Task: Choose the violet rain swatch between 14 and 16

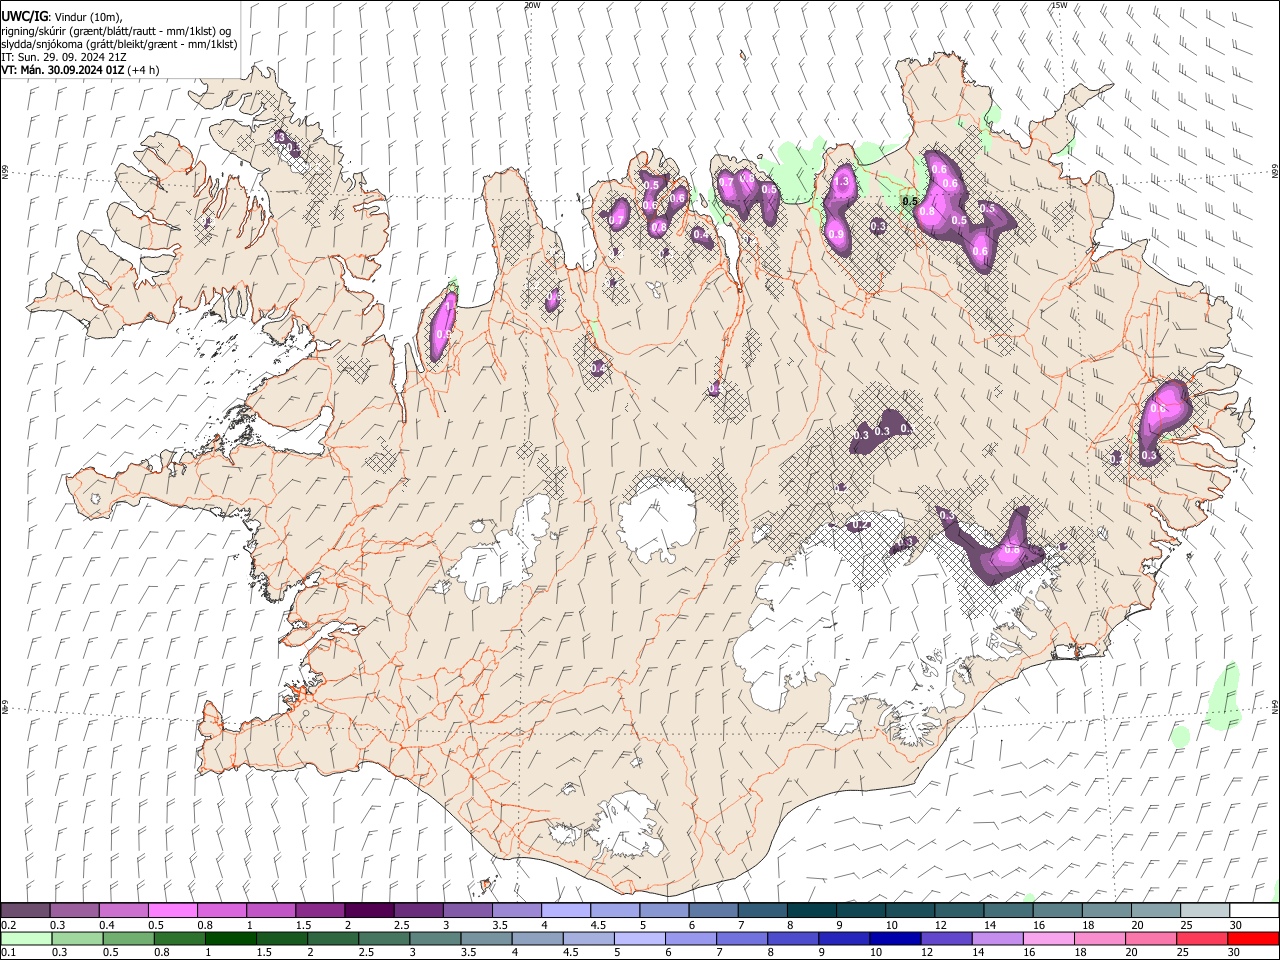Action: [997, 938]
